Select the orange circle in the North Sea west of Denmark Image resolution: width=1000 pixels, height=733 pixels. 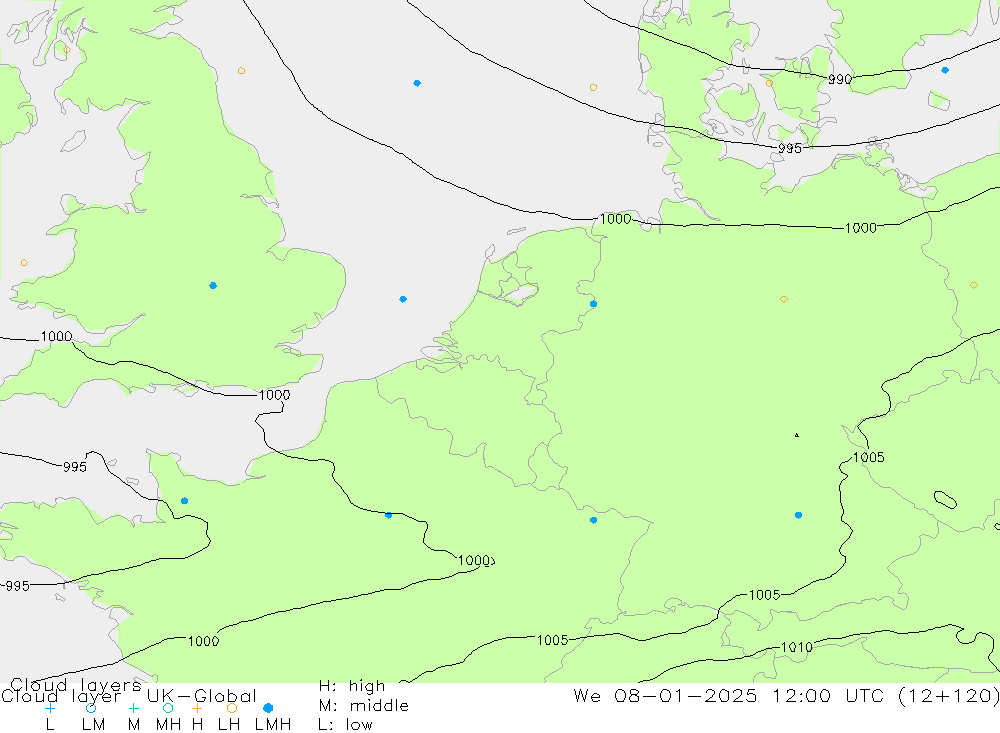click(593, 87)
